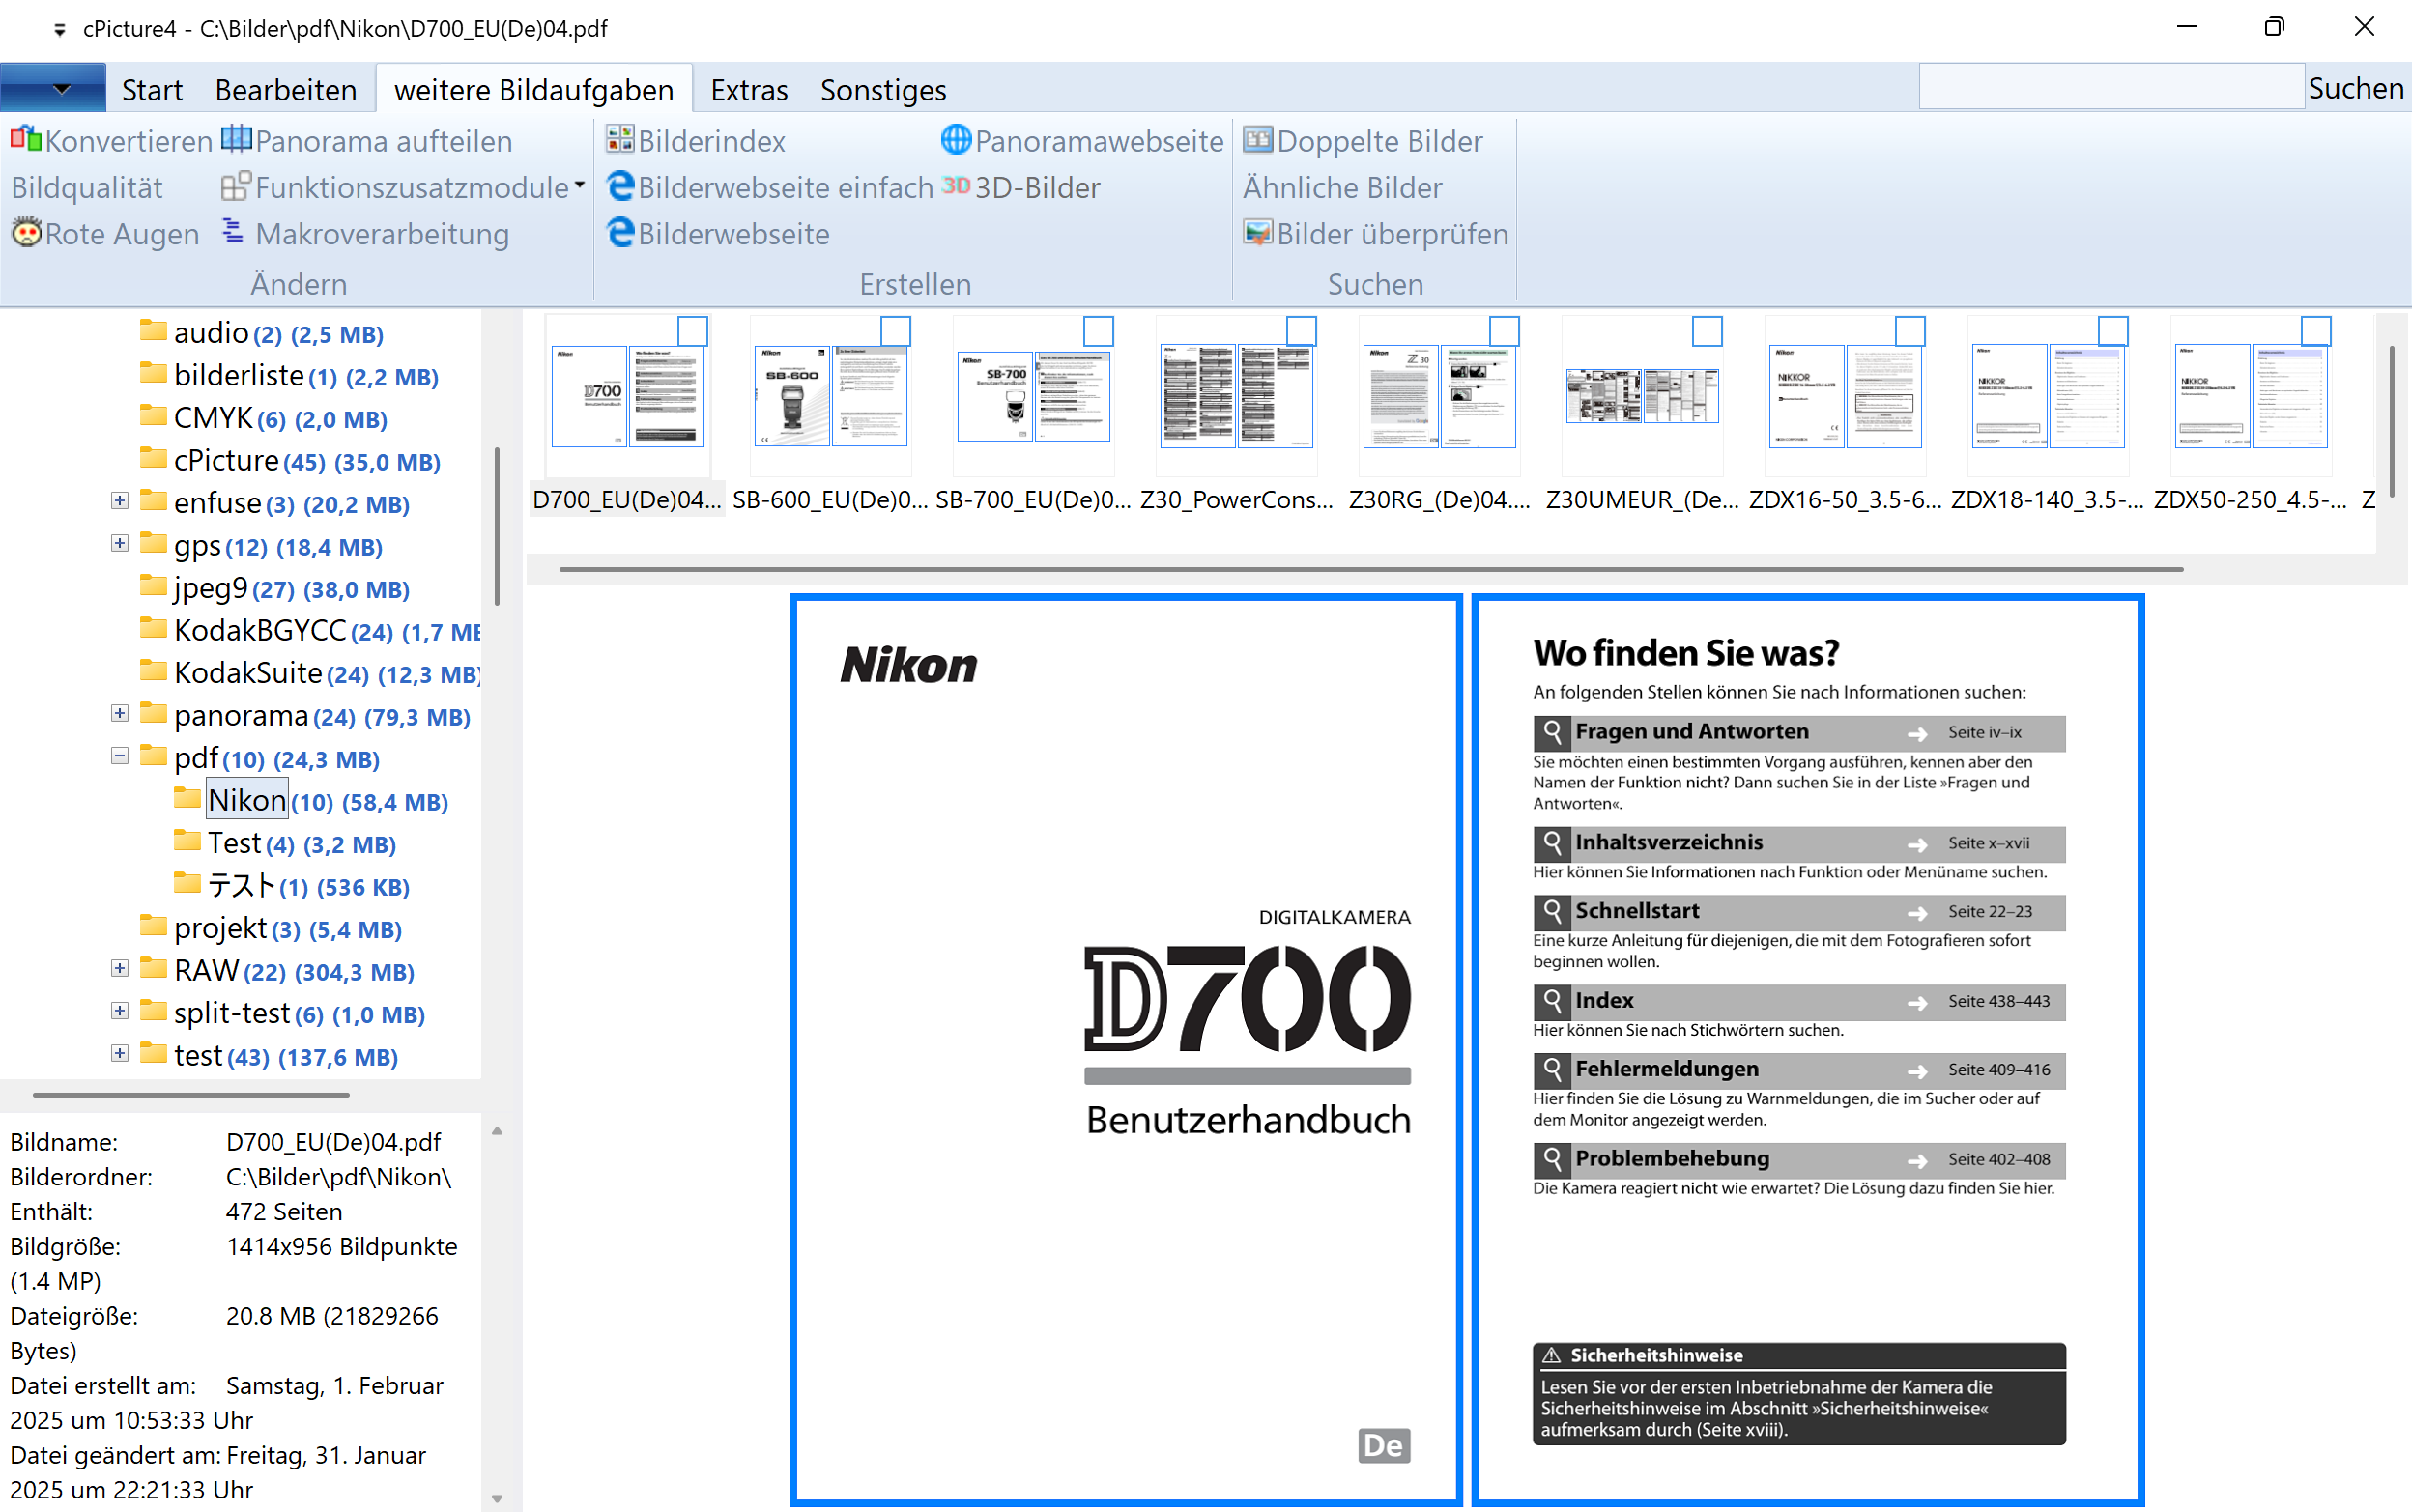Open the Funktionszusatzmodule dropdown
Image resolution: width=2412 pixels, height=1512 pixels.
(x=579, y=186)
